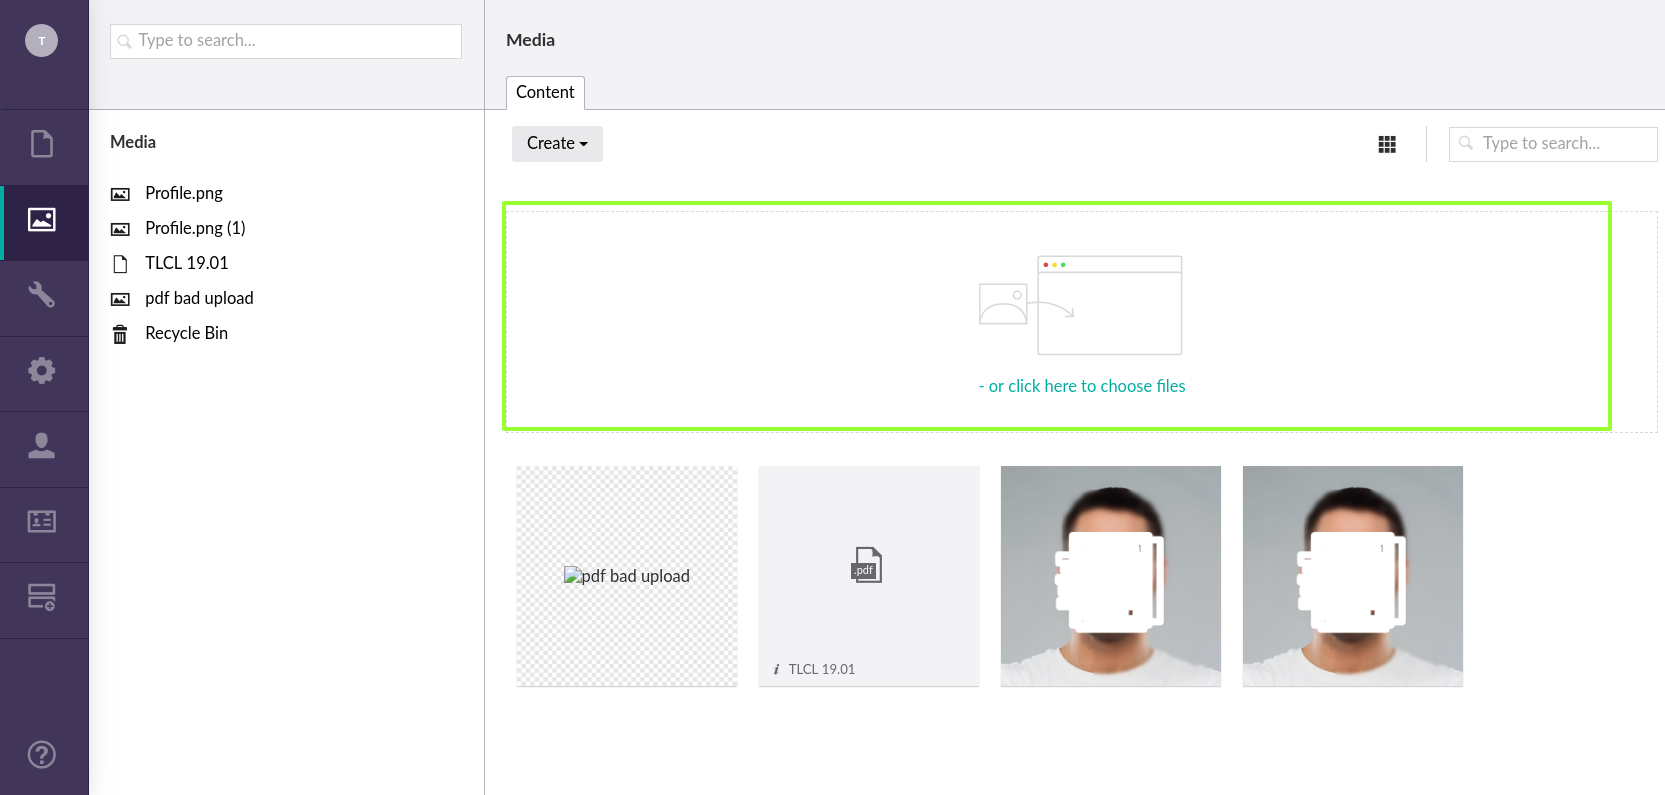Open TLCL 19.01 tree item
The height and width of the screenshot is (795, 1665).
(x=187, y=263)
